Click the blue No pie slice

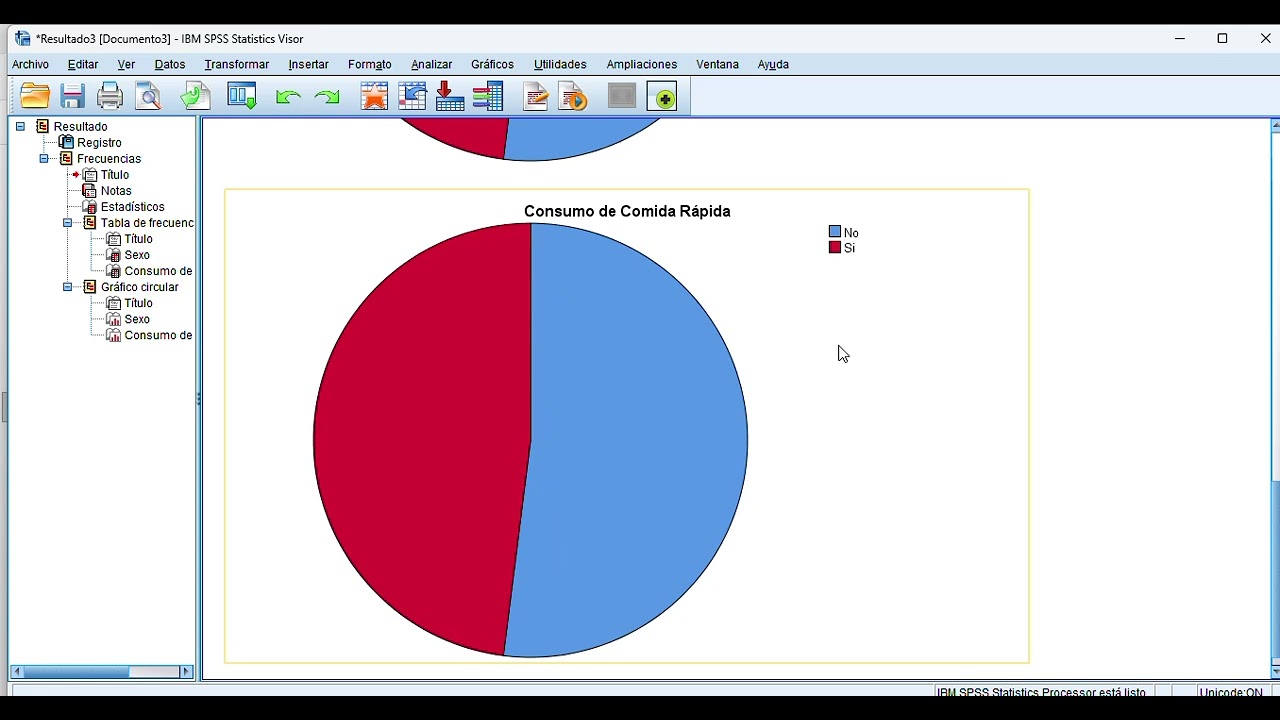[x=640, y=440]
